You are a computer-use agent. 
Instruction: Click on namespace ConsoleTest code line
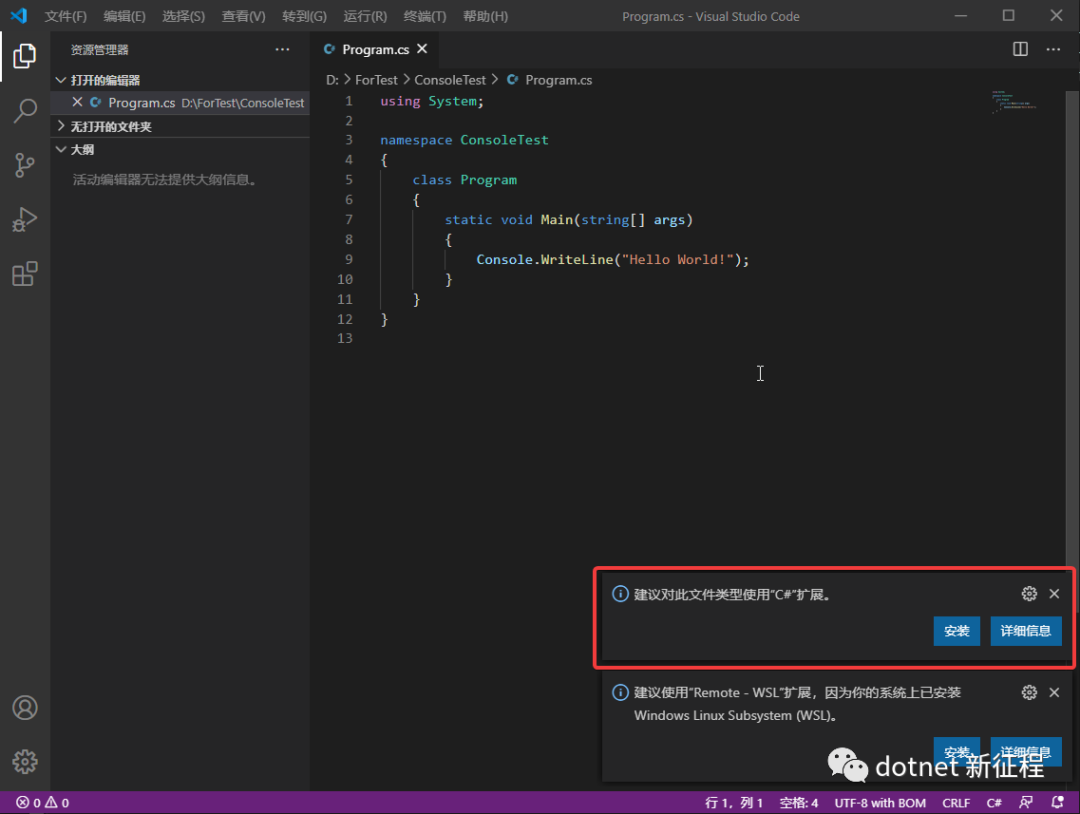pos(464,140)
